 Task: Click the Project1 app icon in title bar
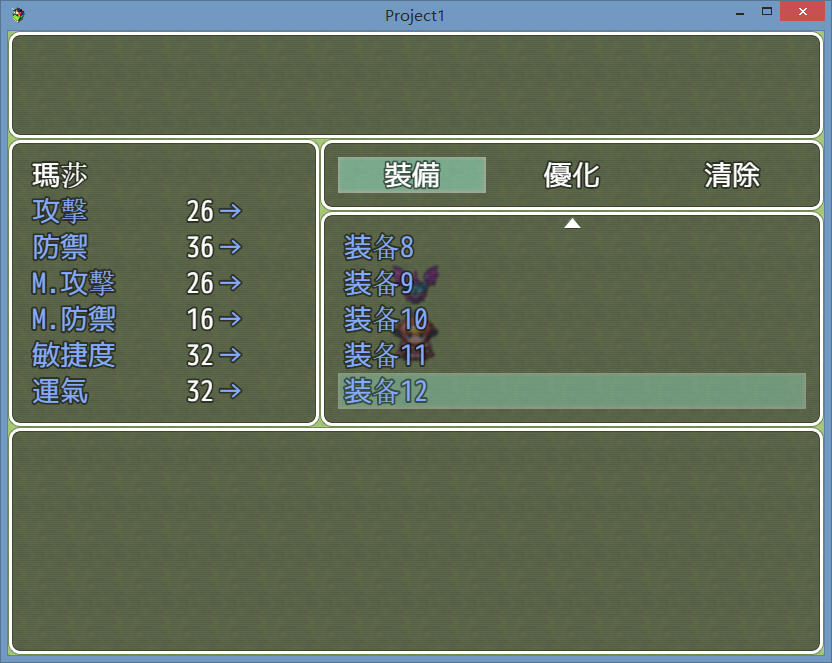coord(18,15)
